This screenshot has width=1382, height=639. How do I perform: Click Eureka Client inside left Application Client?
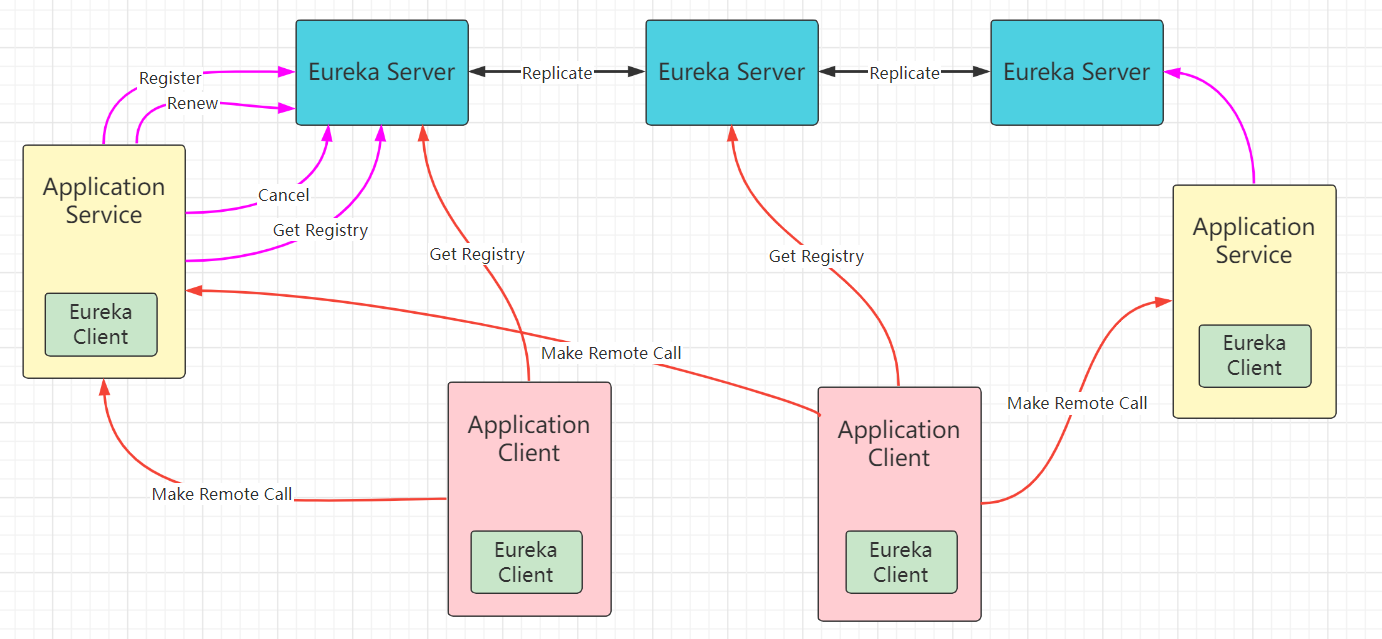pyautogui.click(x=526, y=562)
